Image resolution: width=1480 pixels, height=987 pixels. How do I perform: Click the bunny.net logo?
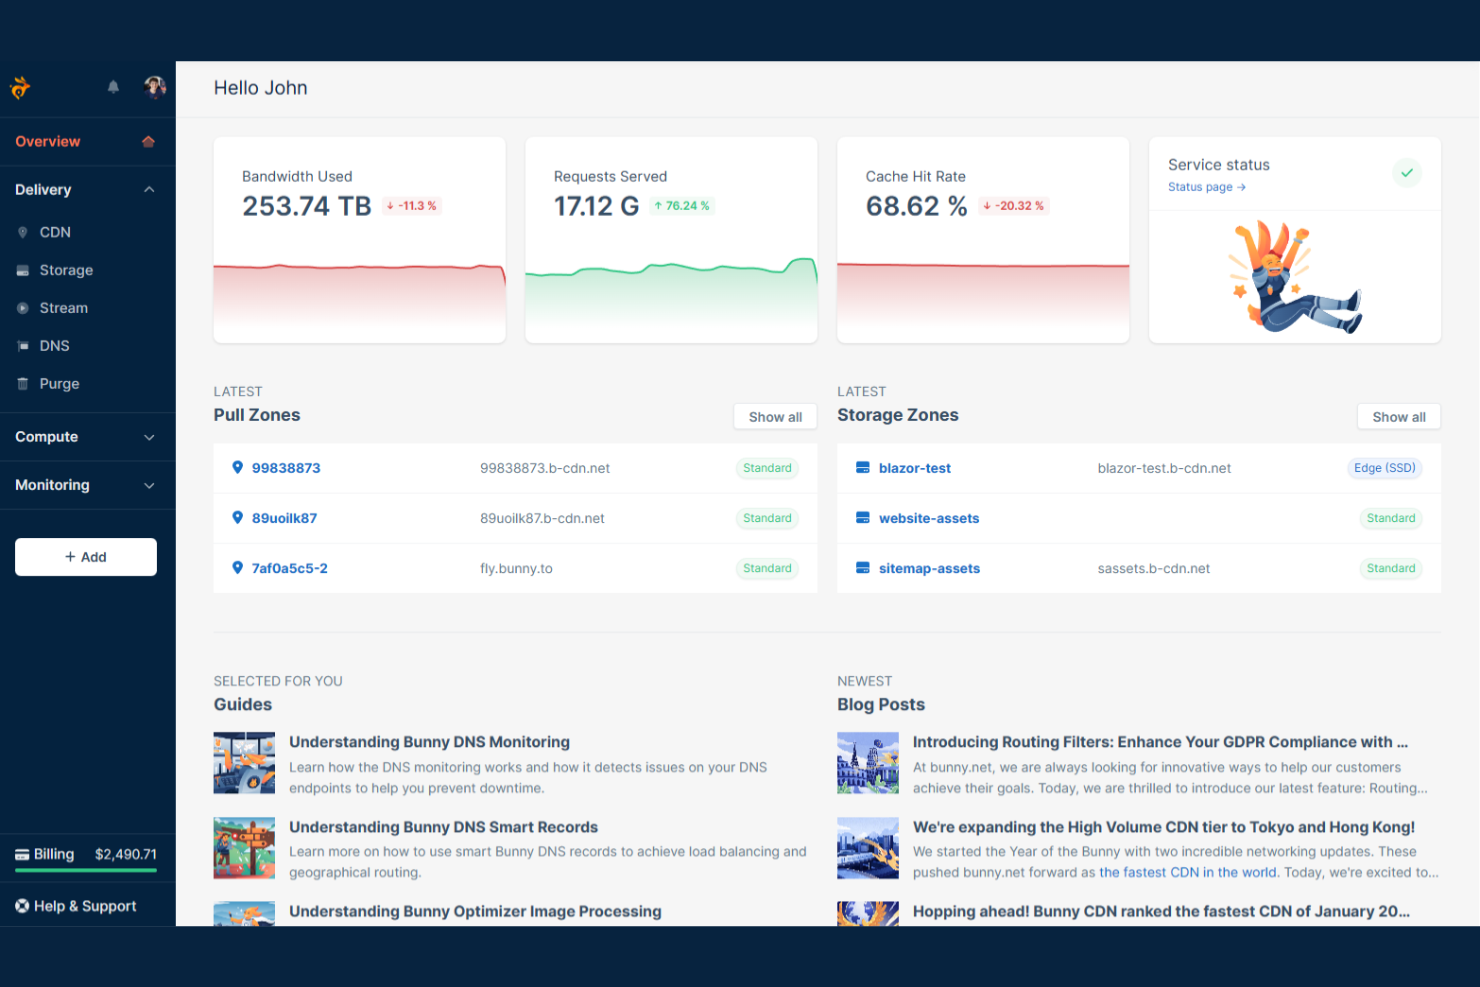click(x=20, y=87)
